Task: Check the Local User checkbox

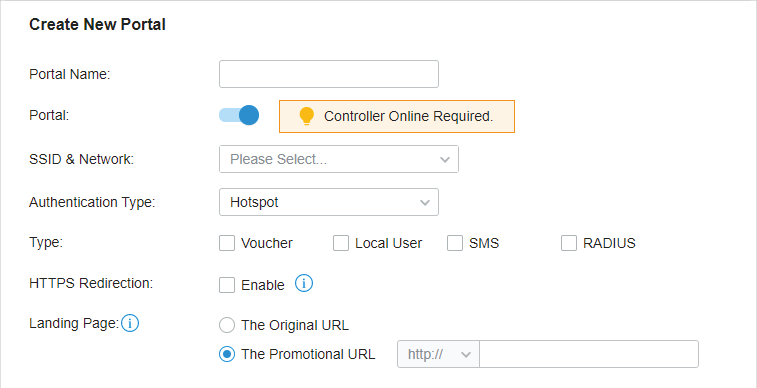Action: pyautogui.click(x=341, y=243)
